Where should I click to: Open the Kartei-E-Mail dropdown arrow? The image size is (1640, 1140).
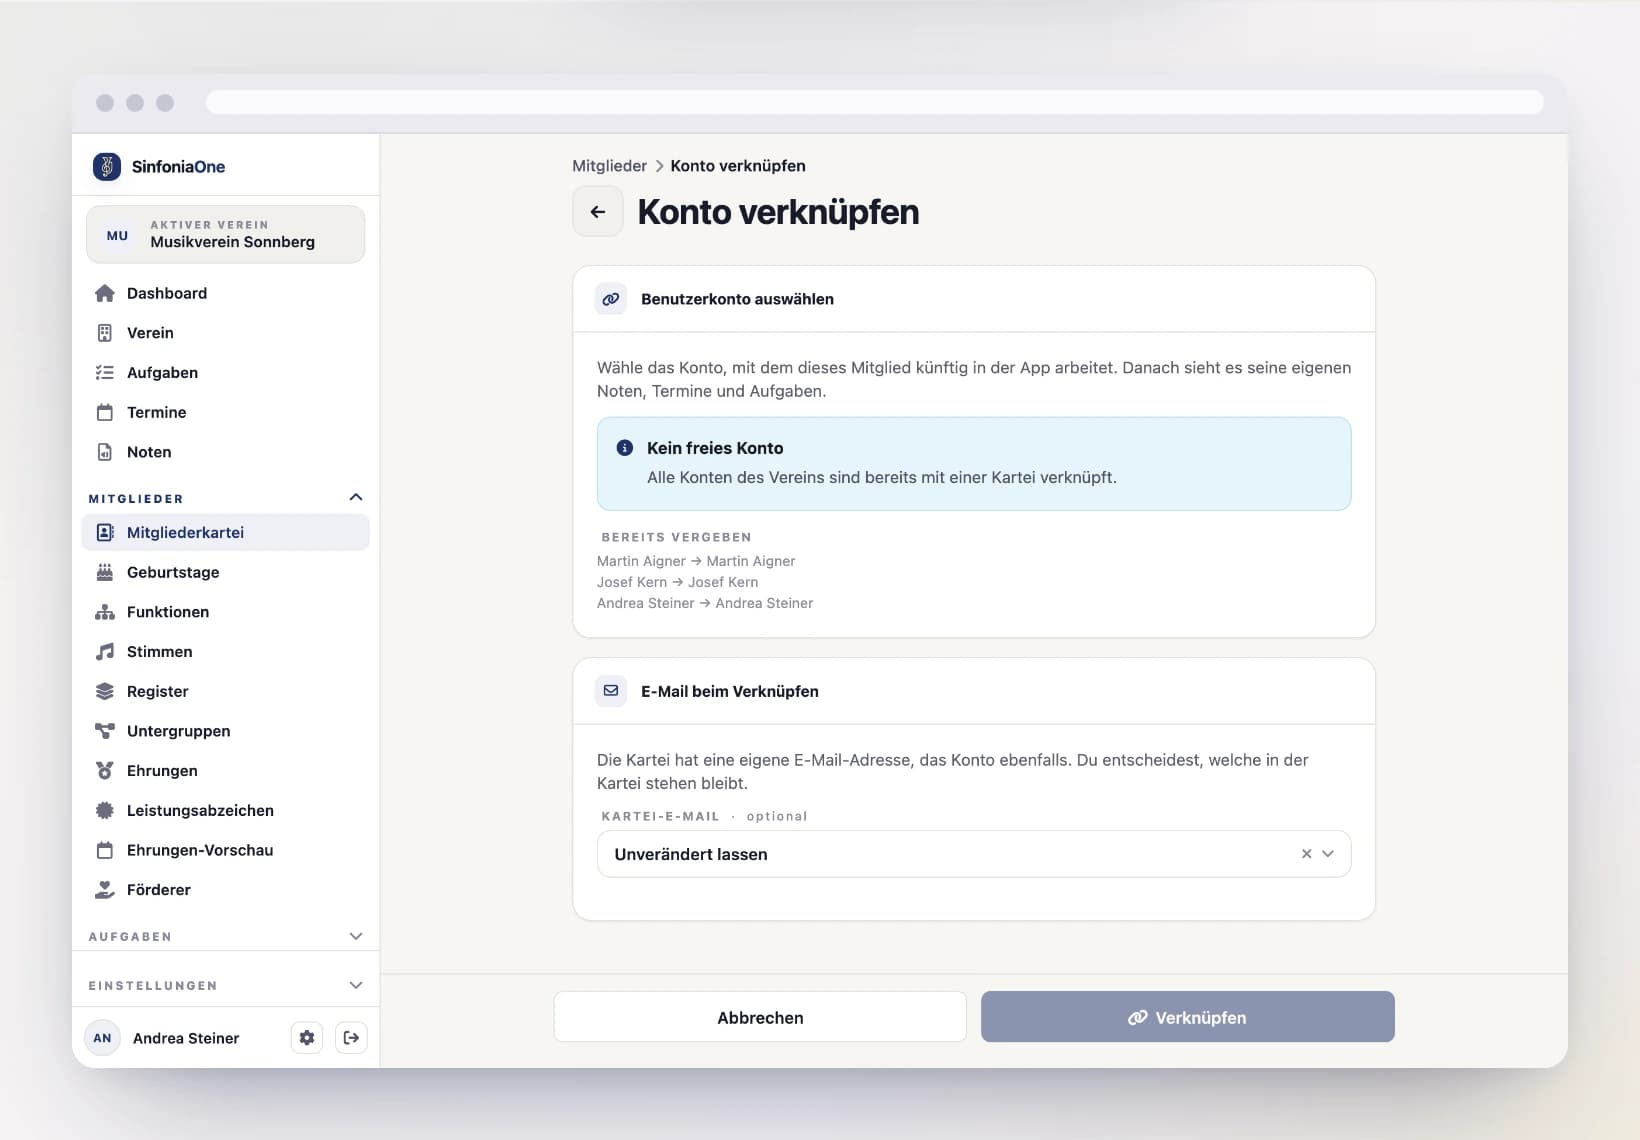1328,854
